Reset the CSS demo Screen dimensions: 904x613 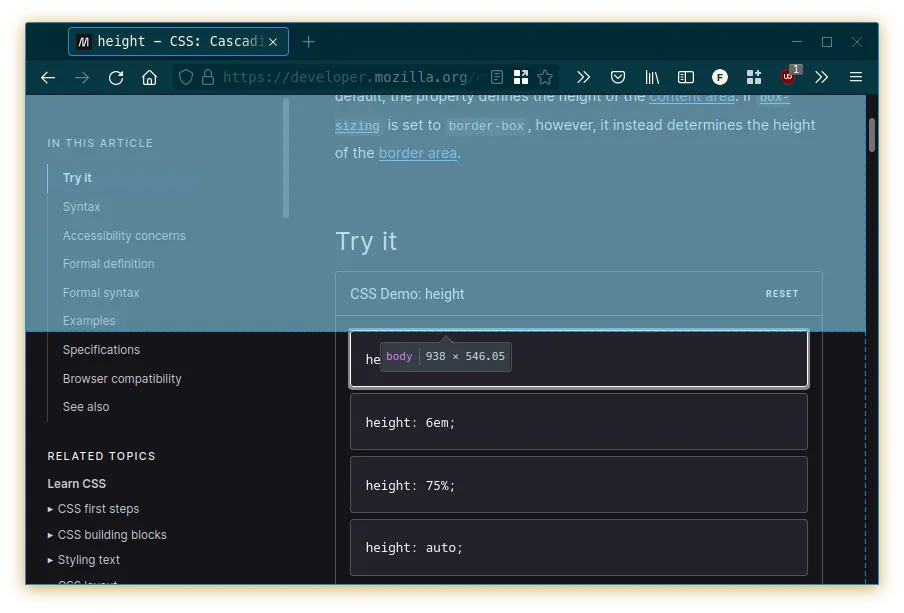tap(782, 294)
